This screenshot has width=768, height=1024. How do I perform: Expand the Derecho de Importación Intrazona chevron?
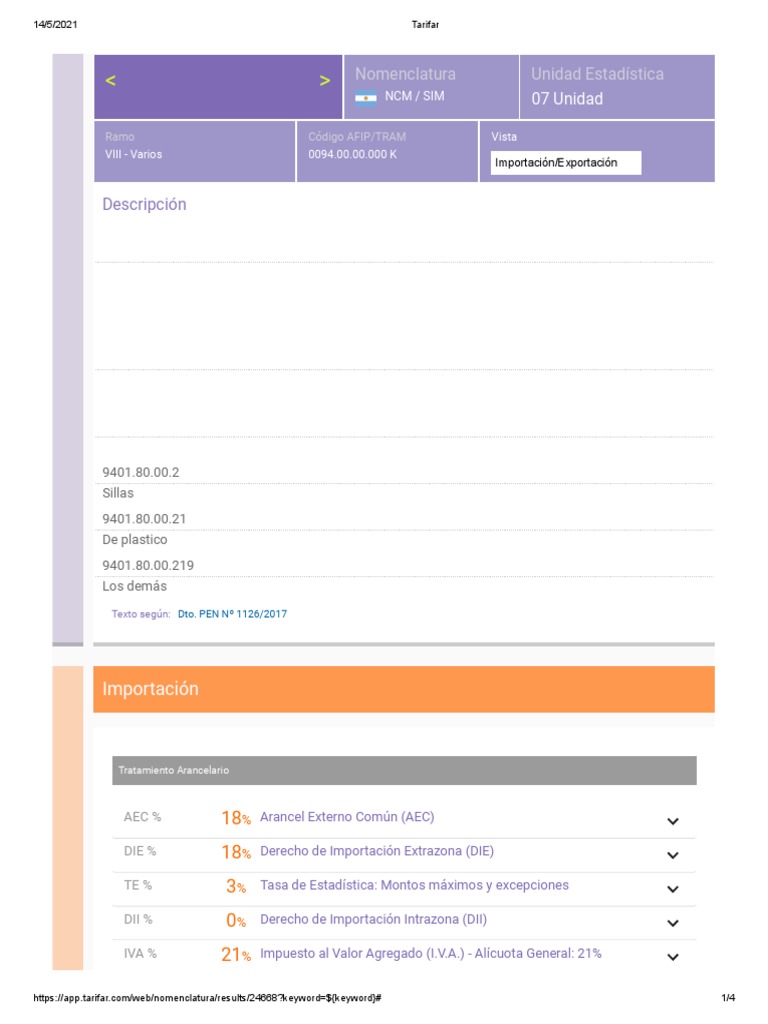click(673, 923)
